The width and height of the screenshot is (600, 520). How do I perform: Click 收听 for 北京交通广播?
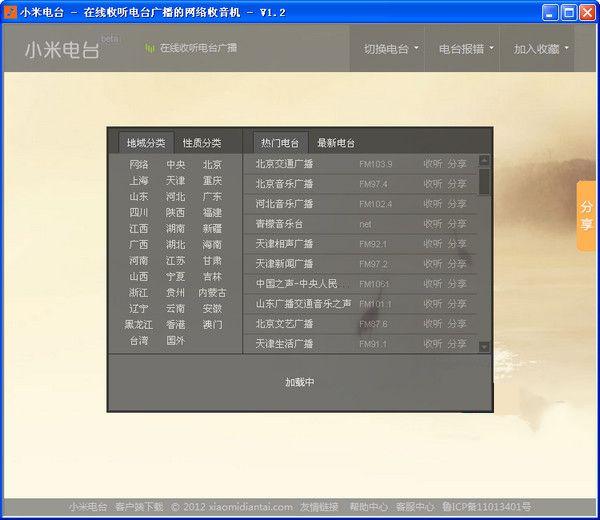click(433, 164)
